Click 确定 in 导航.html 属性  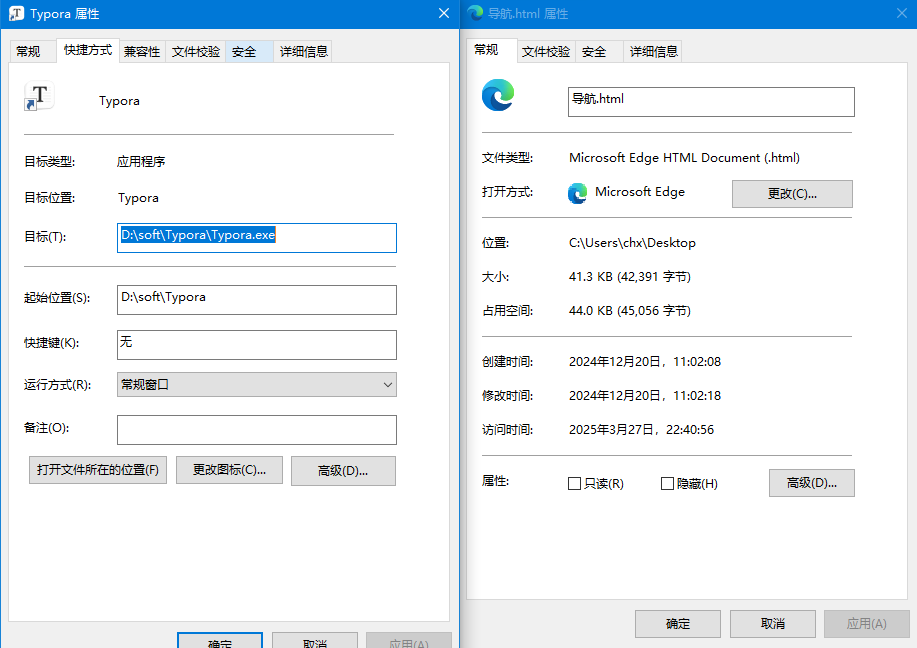(678, 624)
